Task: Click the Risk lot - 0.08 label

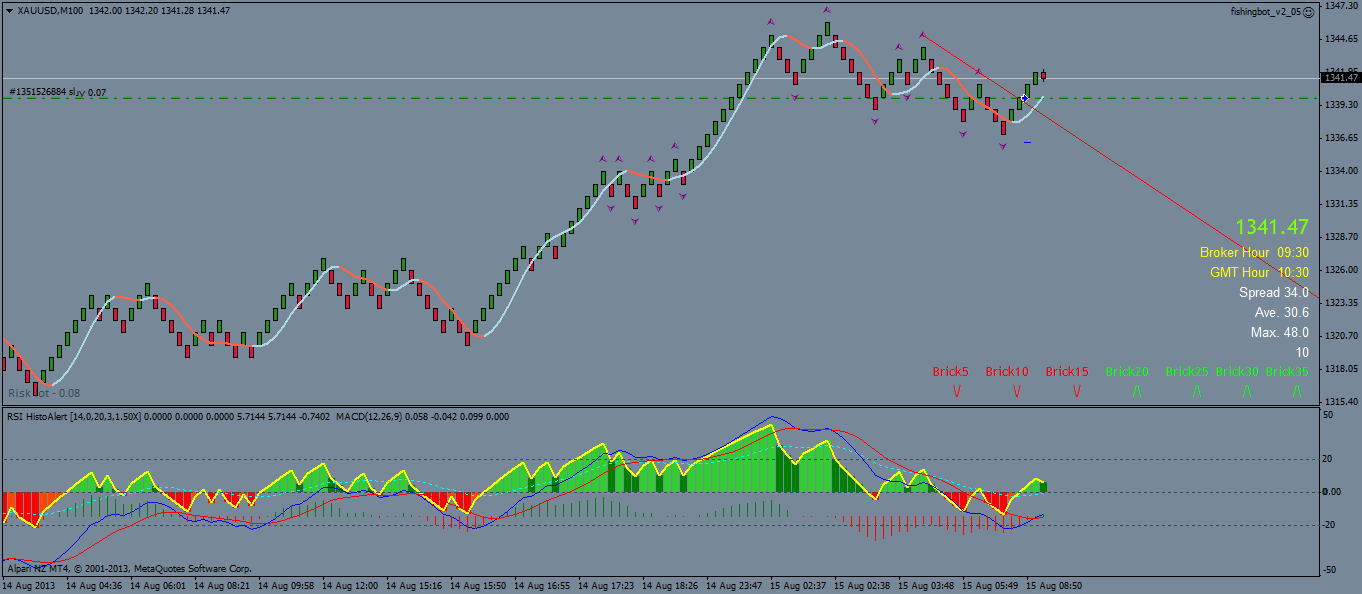Action: 44,393
